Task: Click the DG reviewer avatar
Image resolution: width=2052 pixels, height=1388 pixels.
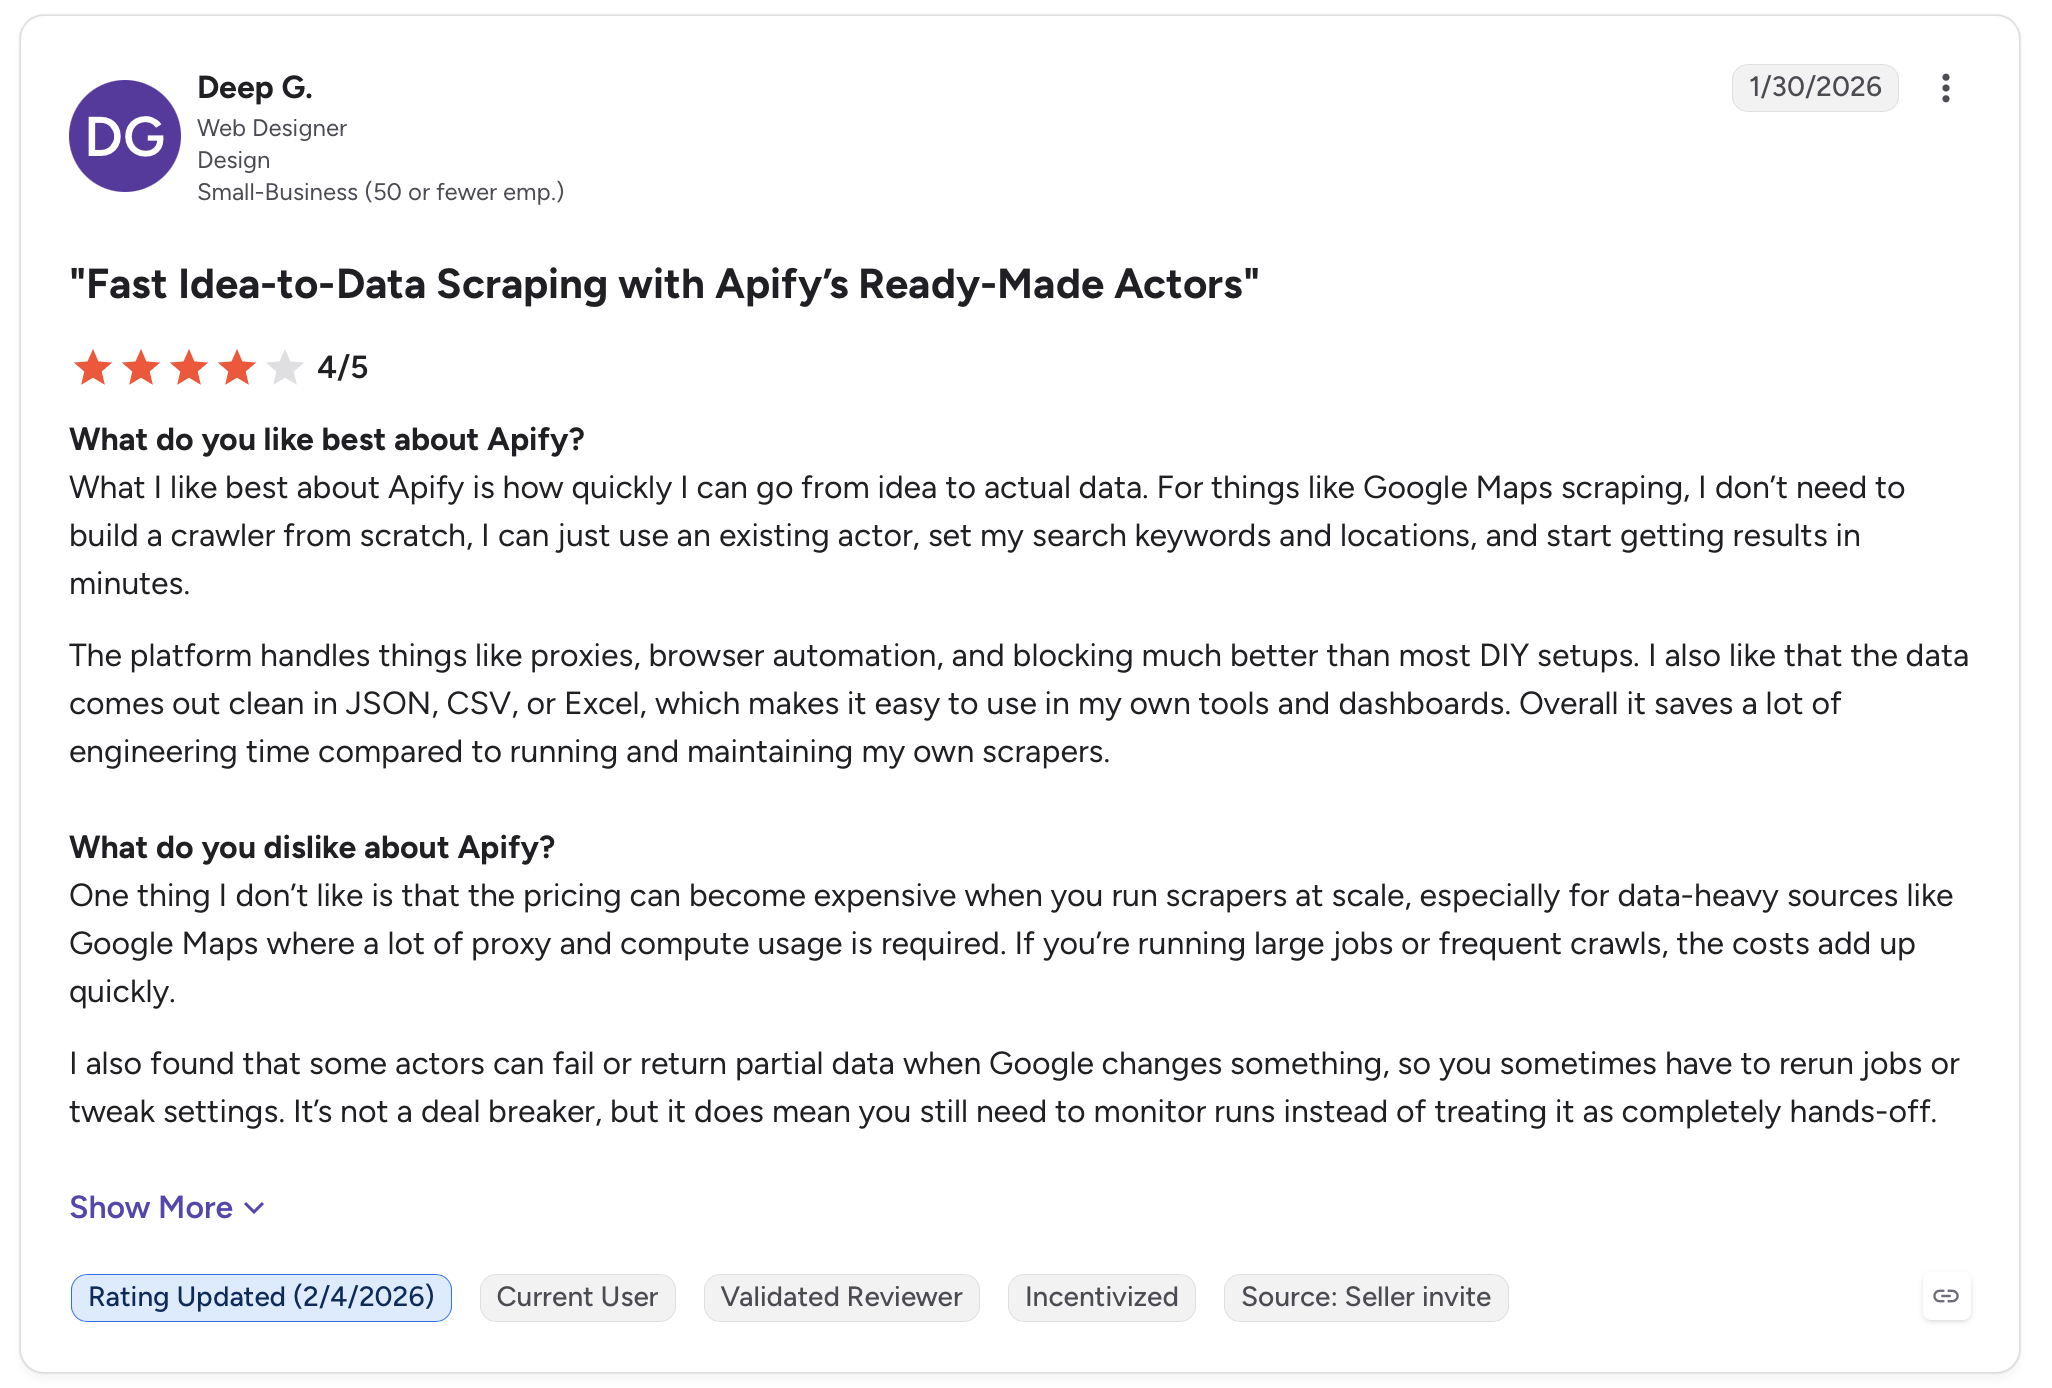Action: coord(125,136)
